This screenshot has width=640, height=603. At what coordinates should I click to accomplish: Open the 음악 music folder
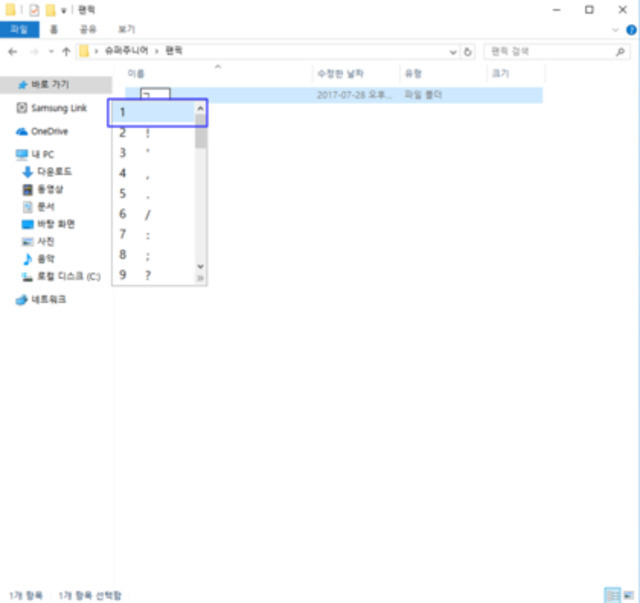click(47, 258)
